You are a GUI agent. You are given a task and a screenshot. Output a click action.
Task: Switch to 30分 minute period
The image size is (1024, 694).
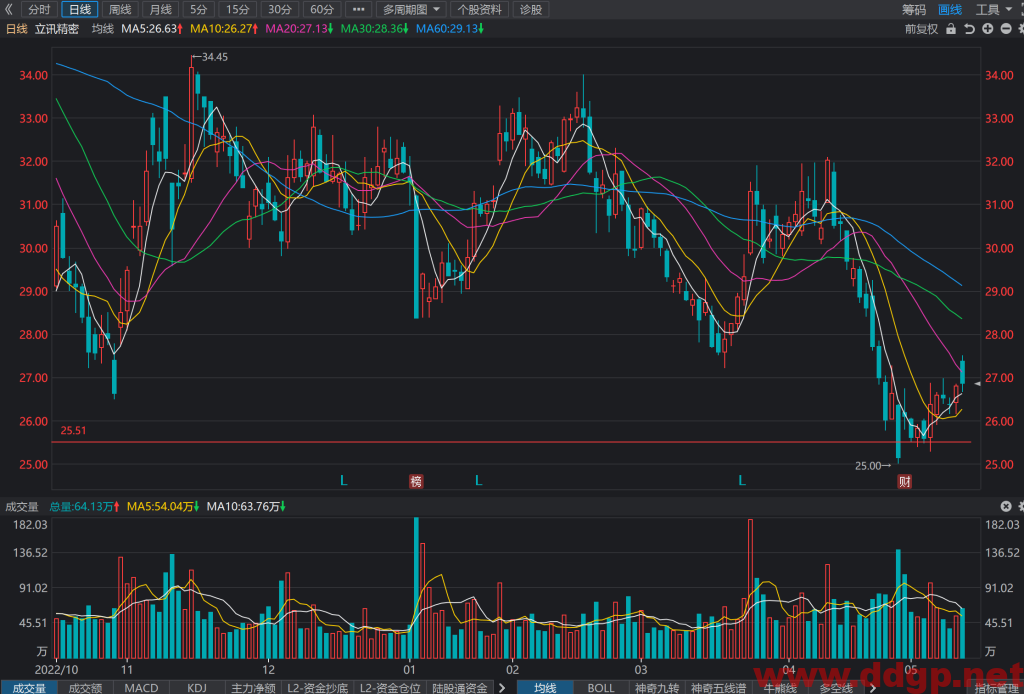[280, 9]
